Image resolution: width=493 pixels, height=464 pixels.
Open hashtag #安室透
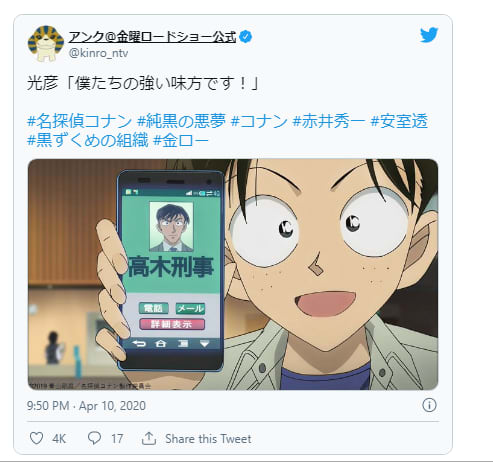point(399,121)
